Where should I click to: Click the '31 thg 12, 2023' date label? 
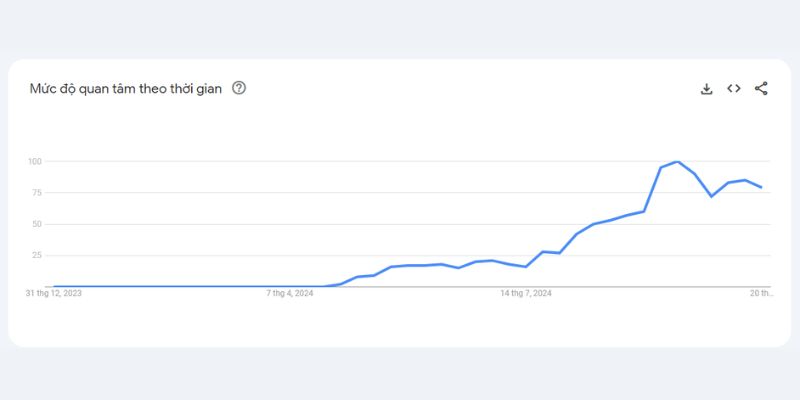point(53,293)
